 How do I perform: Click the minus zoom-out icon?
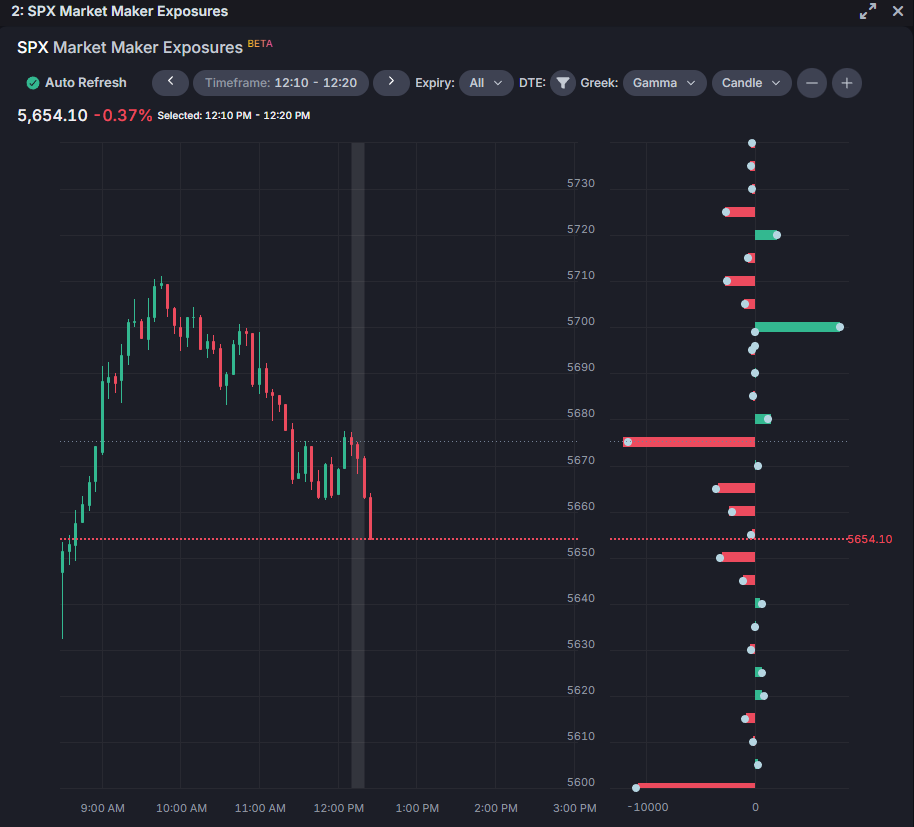811,83
